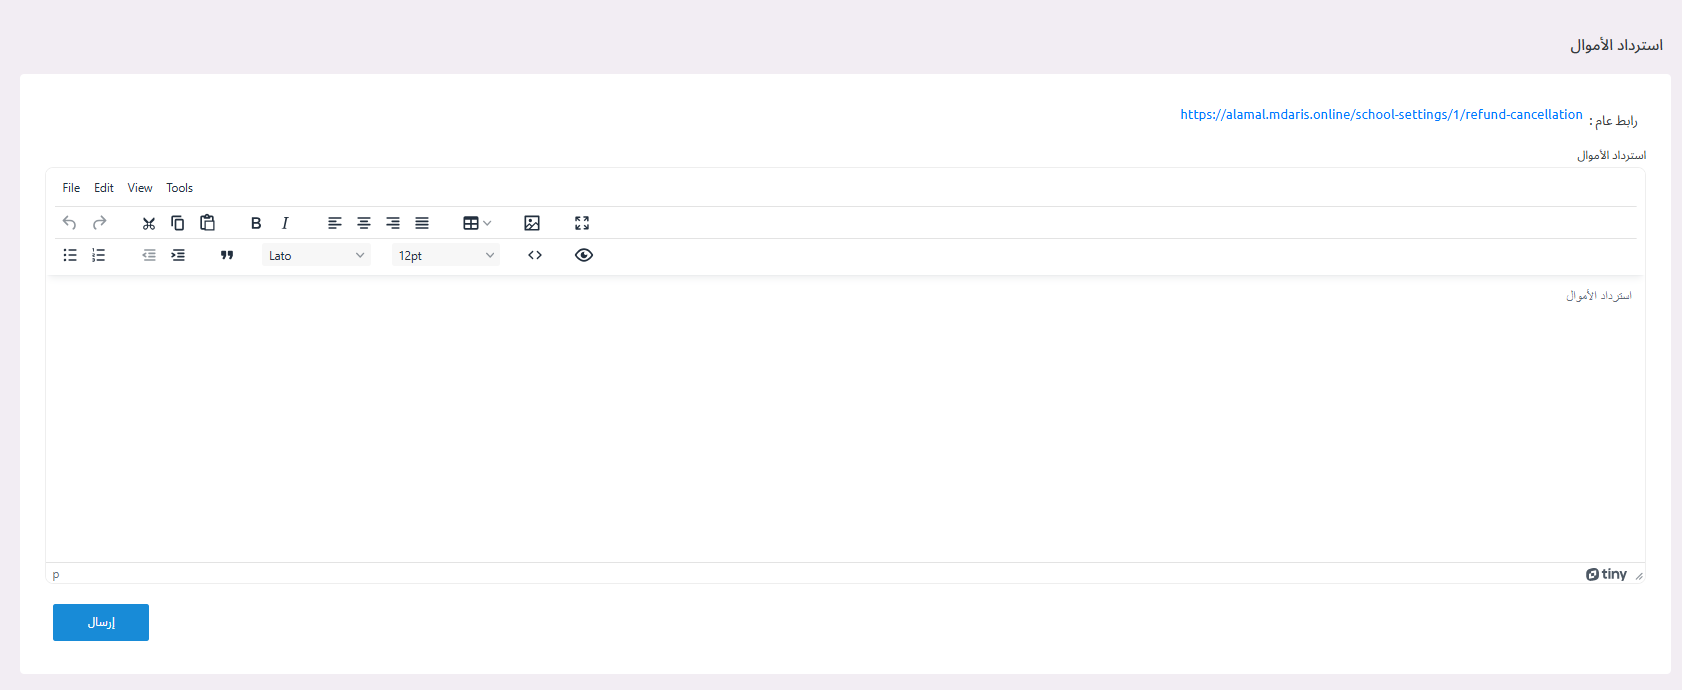Viewport: 1682px width, 690px height.
Task: Toggle bold formatting
Action: (256, 223)
